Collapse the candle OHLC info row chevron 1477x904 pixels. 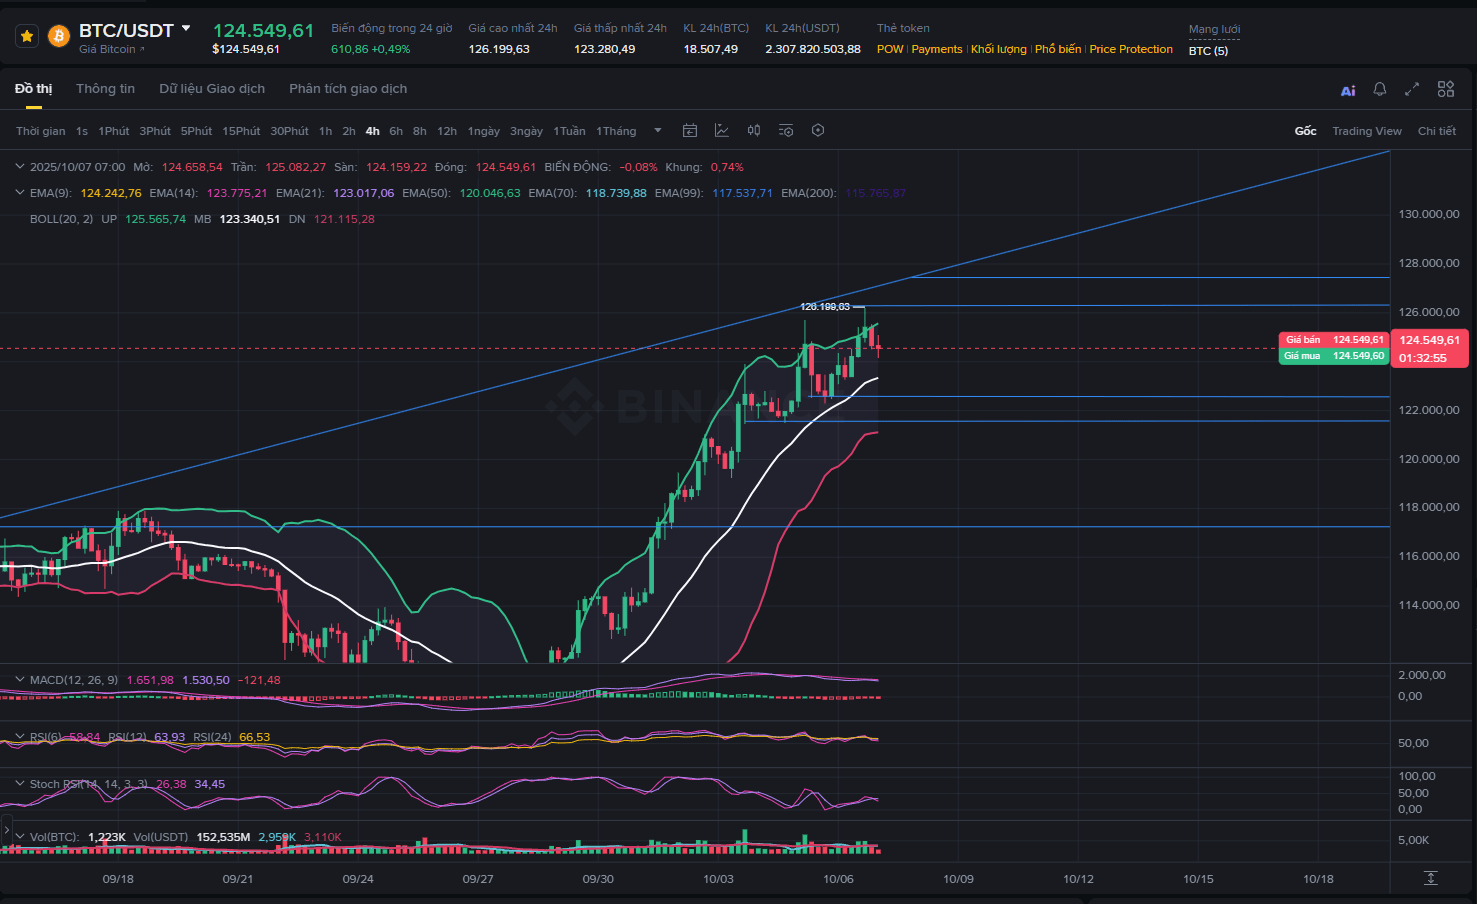20,167
